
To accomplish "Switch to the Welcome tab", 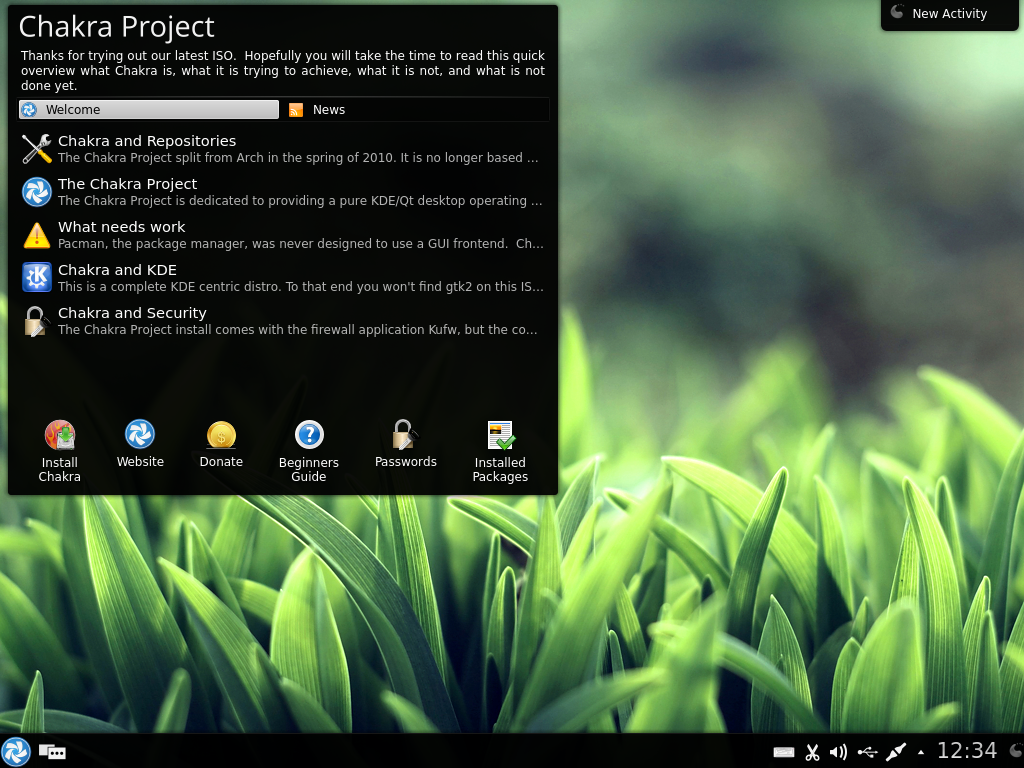I will pos(149,110).
